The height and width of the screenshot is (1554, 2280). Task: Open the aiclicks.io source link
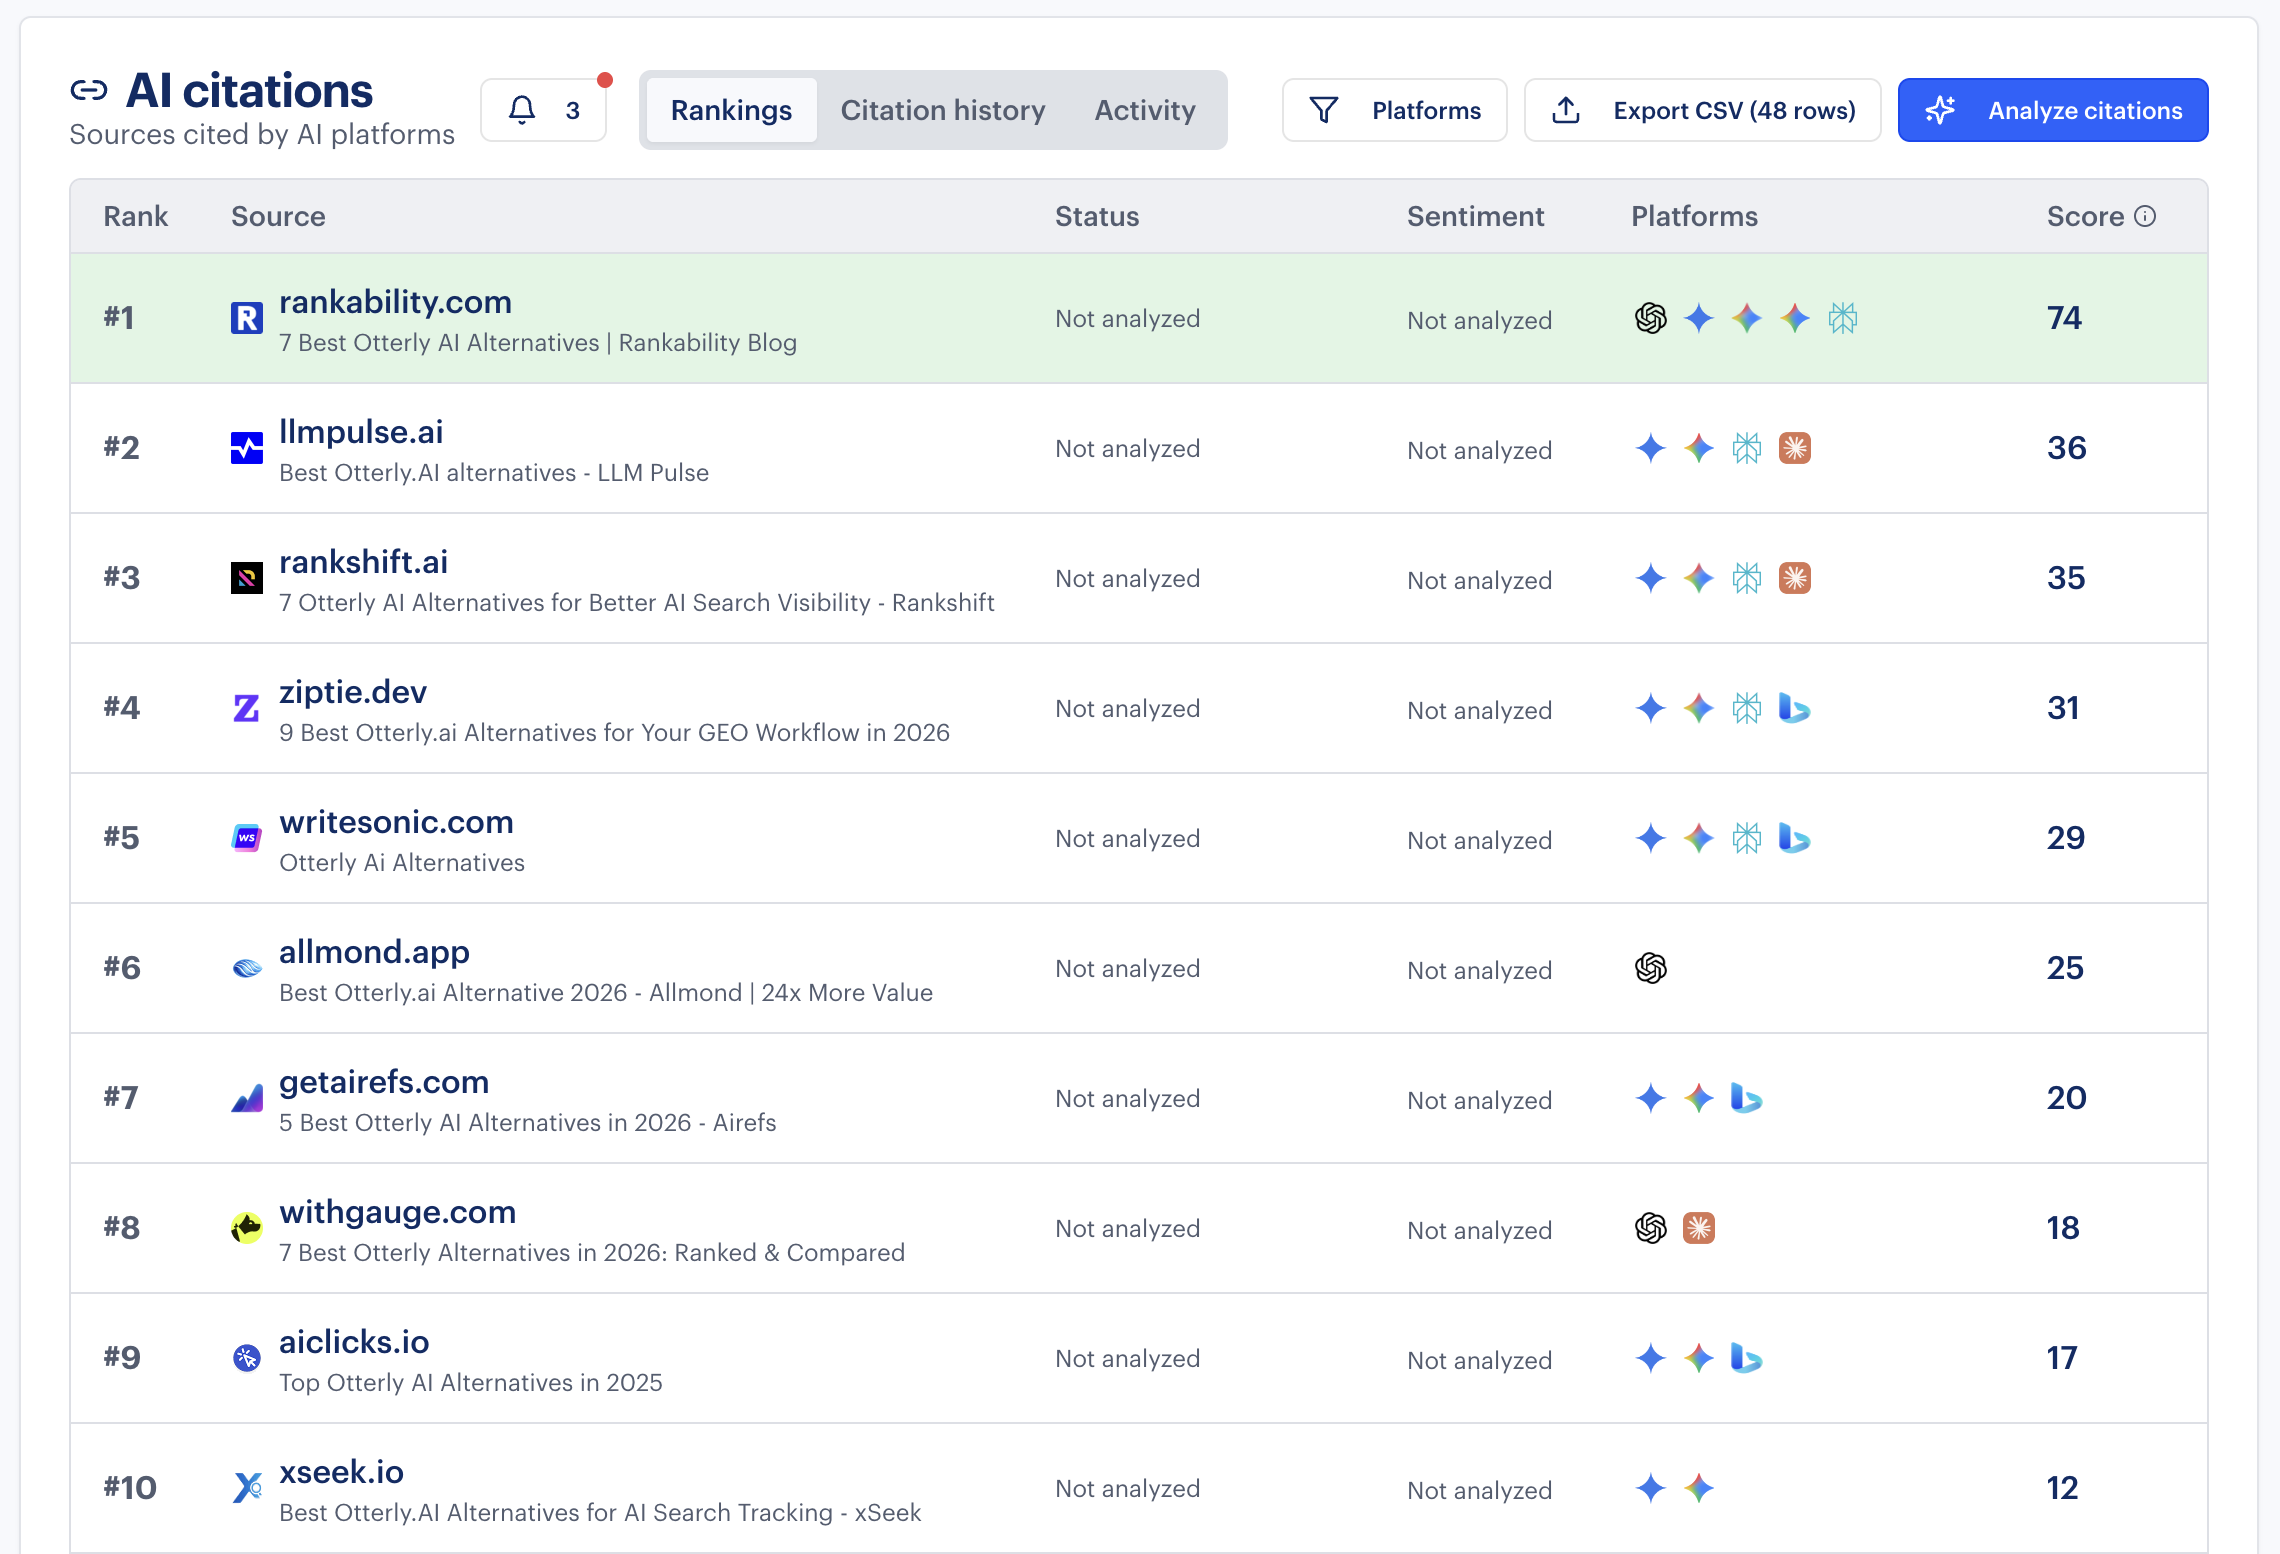coord(354,1342)
